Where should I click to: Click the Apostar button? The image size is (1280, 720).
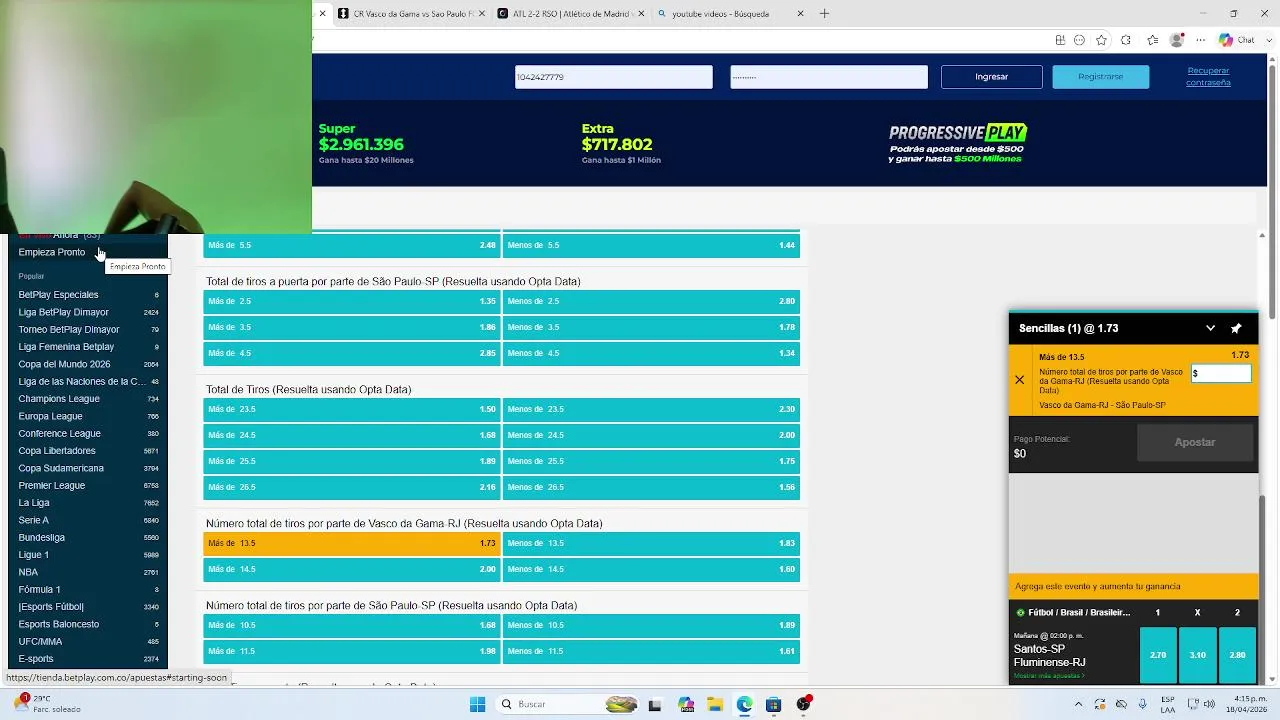tap(1195, 442)
